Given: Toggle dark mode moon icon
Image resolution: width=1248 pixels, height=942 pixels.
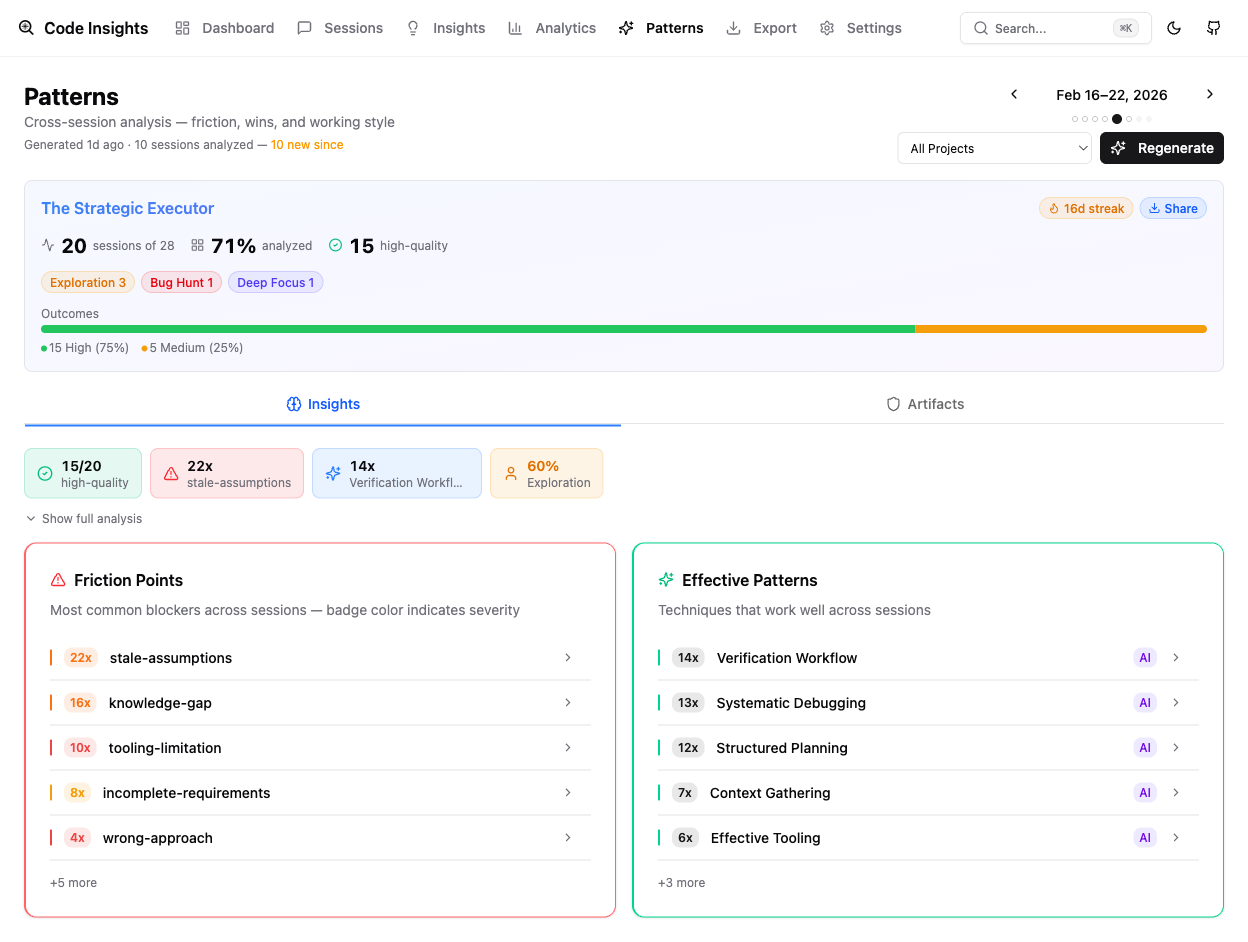Looking at the screenshot, I should (1174, 28).
